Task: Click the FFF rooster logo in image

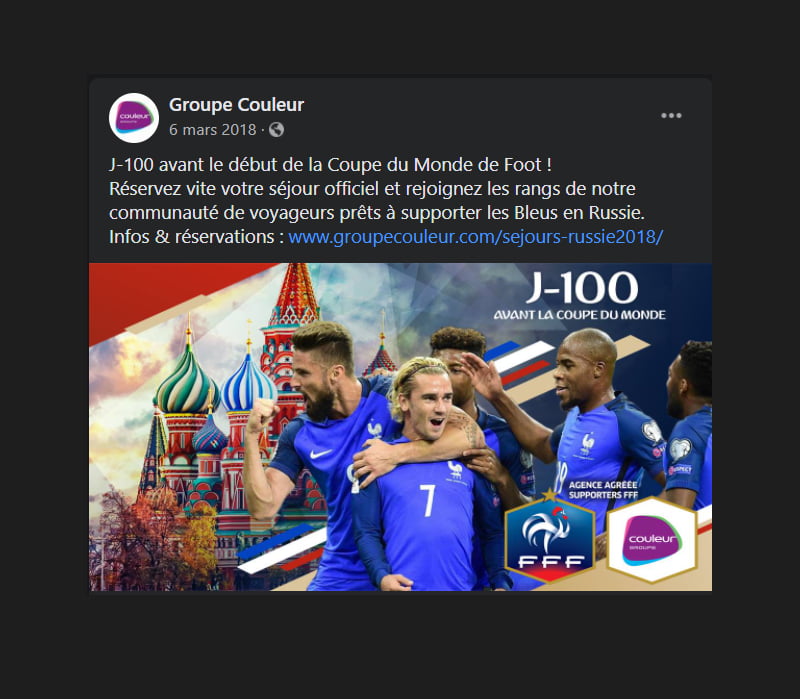Action: point(550,537)
